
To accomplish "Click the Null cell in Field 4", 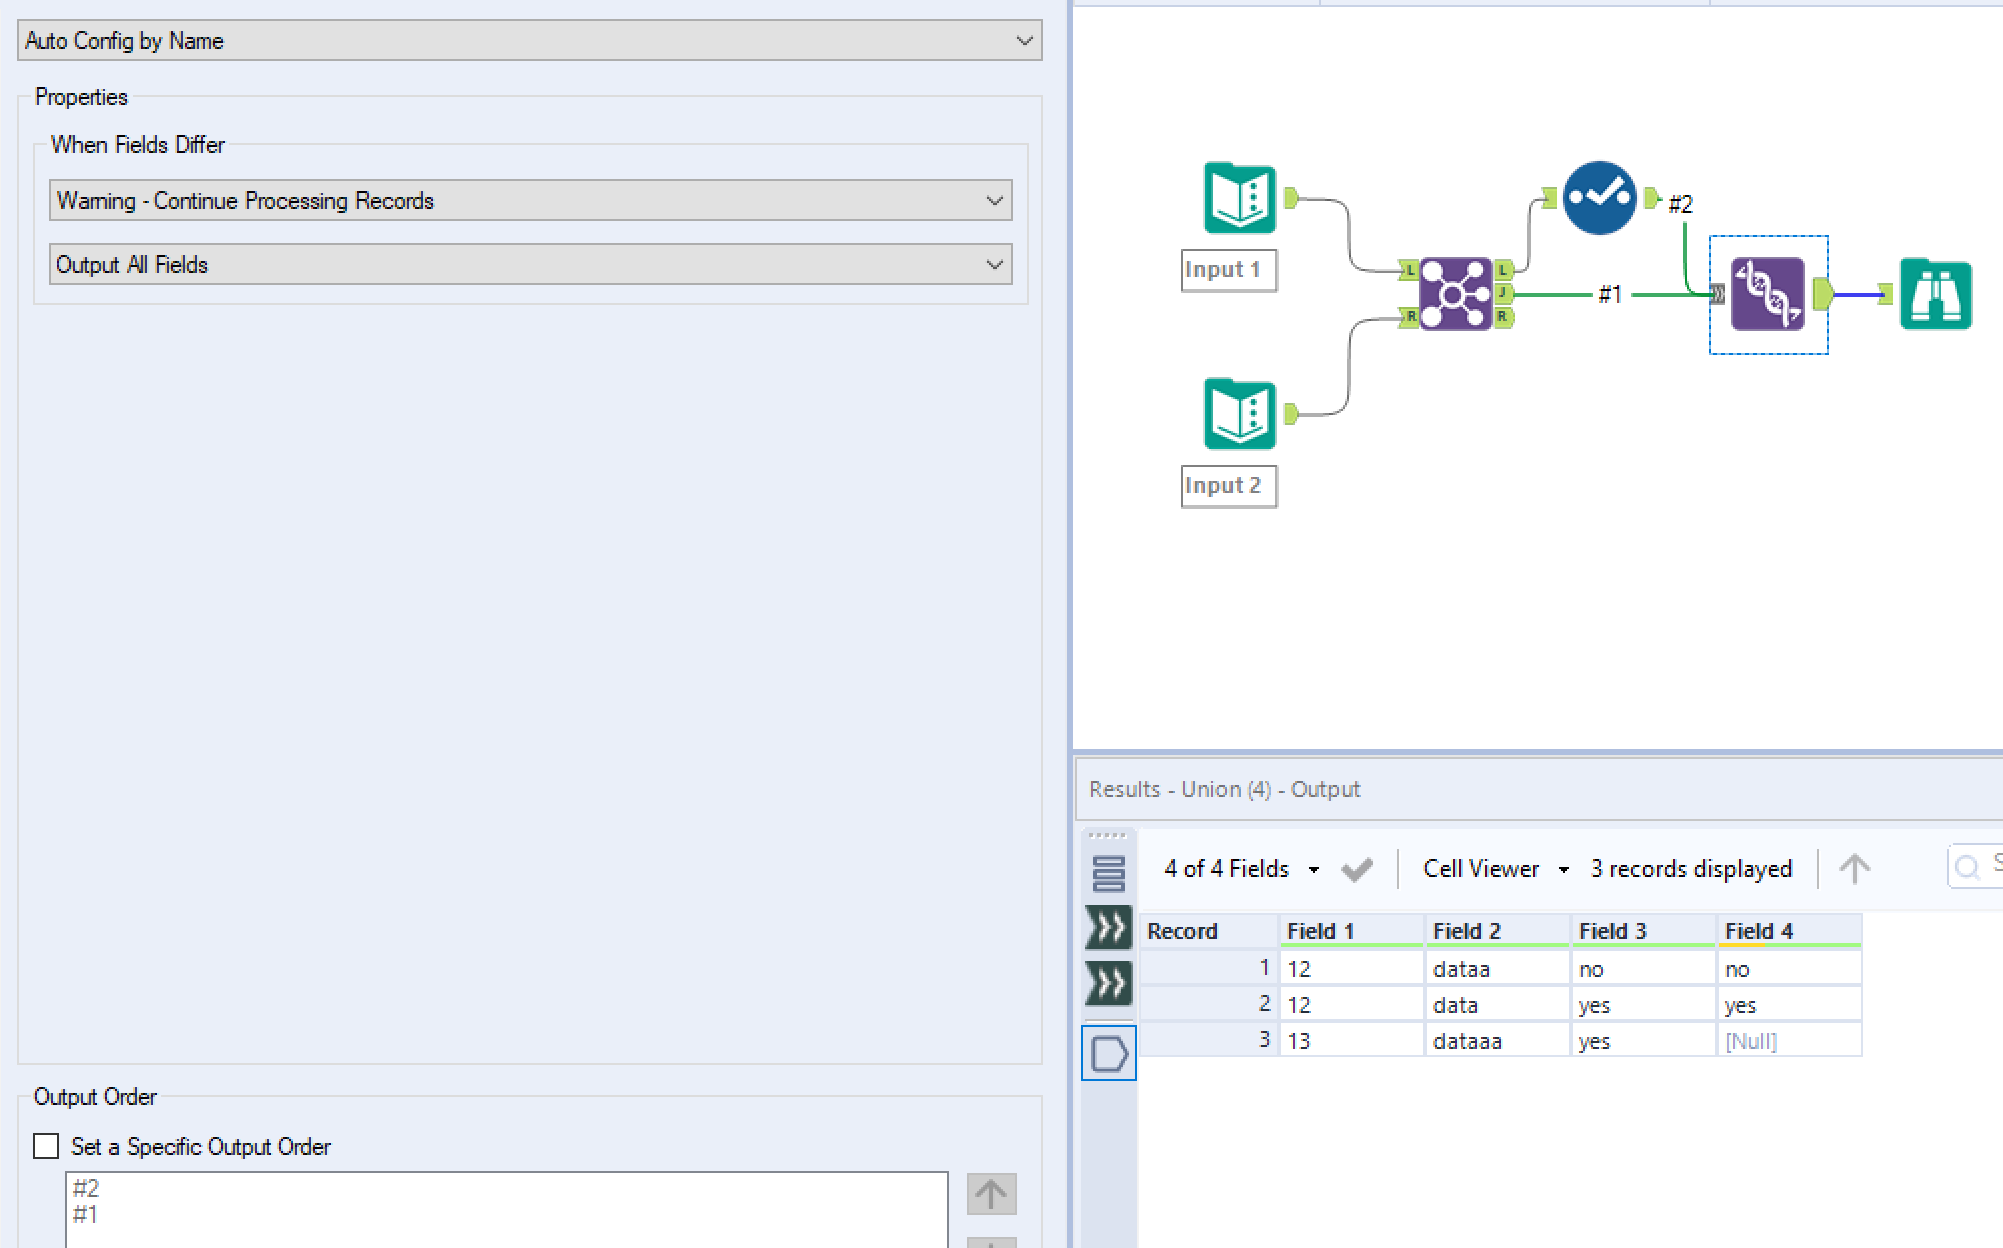I will [1751, 1041].
